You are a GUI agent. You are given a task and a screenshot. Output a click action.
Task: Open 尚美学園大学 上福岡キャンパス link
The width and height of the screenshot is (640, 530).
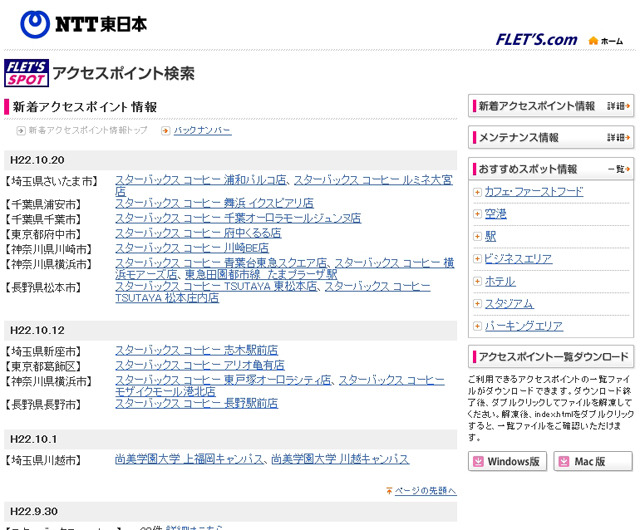189,459
